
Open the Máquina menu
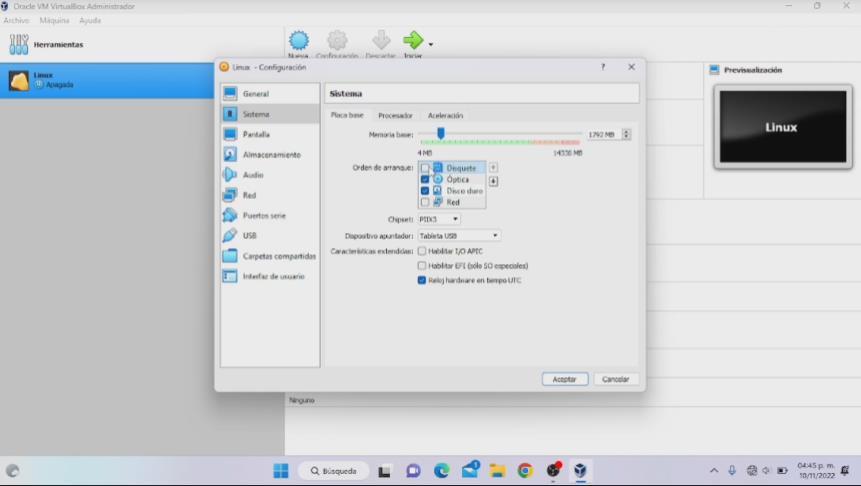(x=54, y=20)
